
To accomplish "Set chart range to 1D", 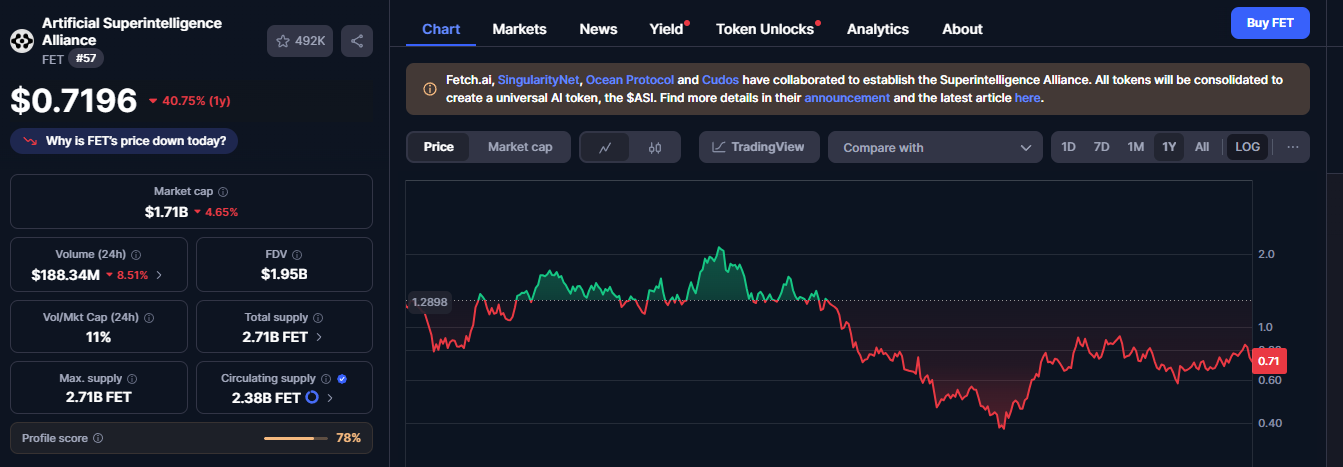I will coord(1068,147).
